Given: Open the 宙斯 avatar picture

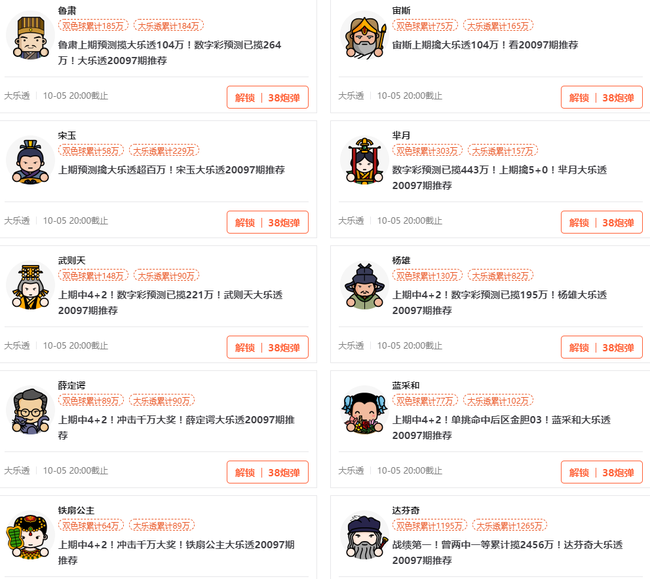Looking at the screenshot, I should pos(364,36).
